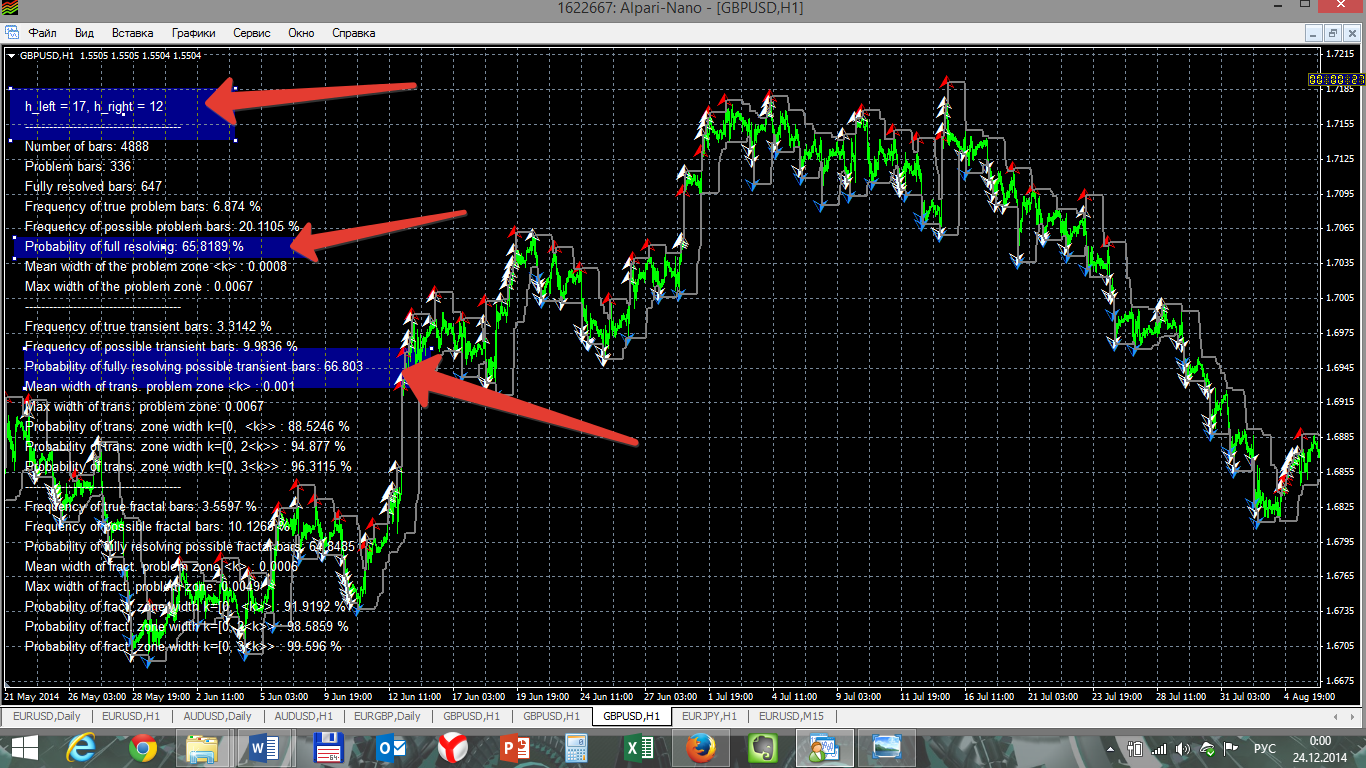1366x768 pixels.
Task: Click the MetaTrader icon in title bar
Action: tap(12, 9)
